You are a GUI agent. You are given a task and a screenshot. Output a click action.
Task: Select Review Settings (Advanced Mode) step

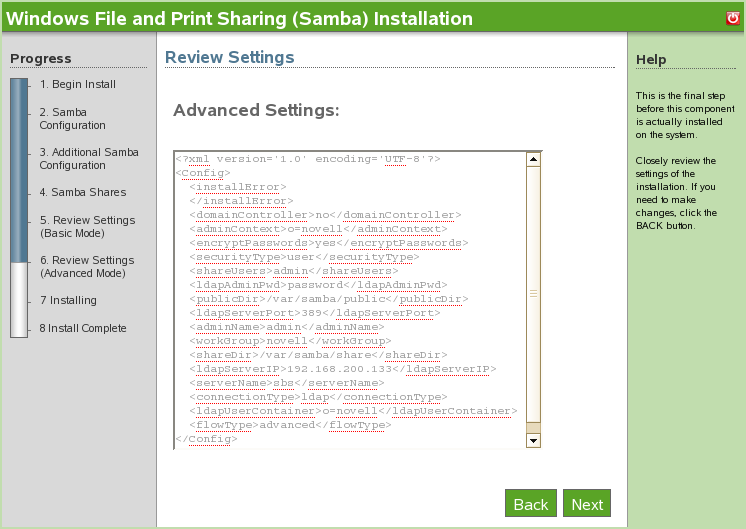click(x=87, y=266)
